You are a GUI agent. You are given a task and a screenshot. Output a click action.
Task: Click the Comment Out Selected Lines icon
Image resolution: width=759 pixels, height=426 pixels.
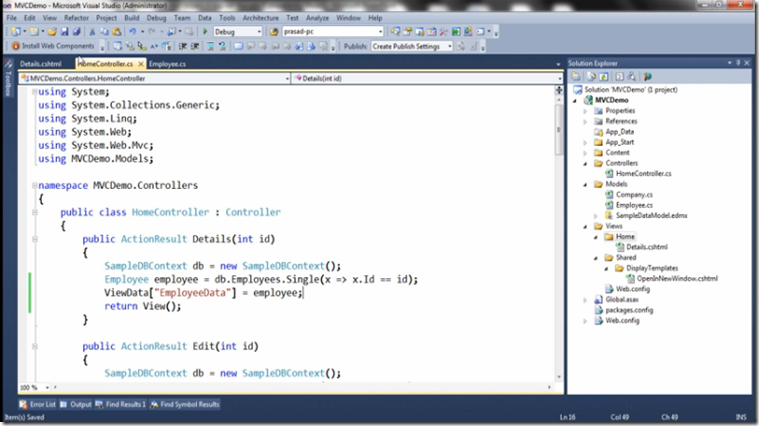coord(210,46)
